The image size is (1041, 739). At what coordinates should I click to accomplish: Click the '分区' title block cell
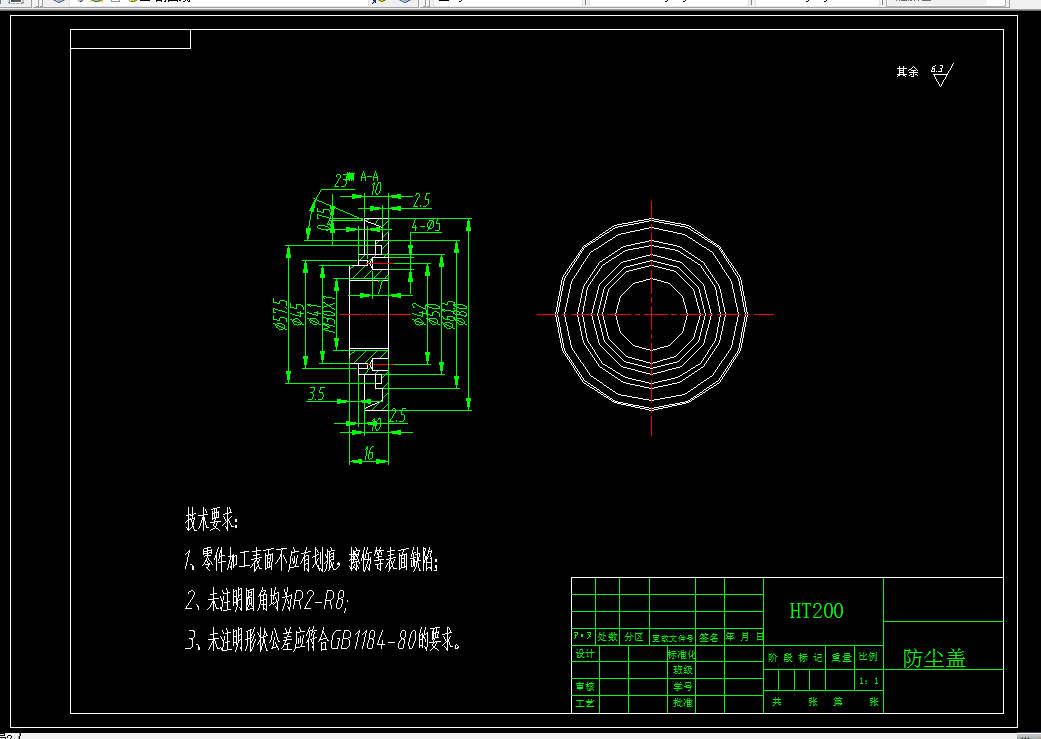[x=634, y=637]
